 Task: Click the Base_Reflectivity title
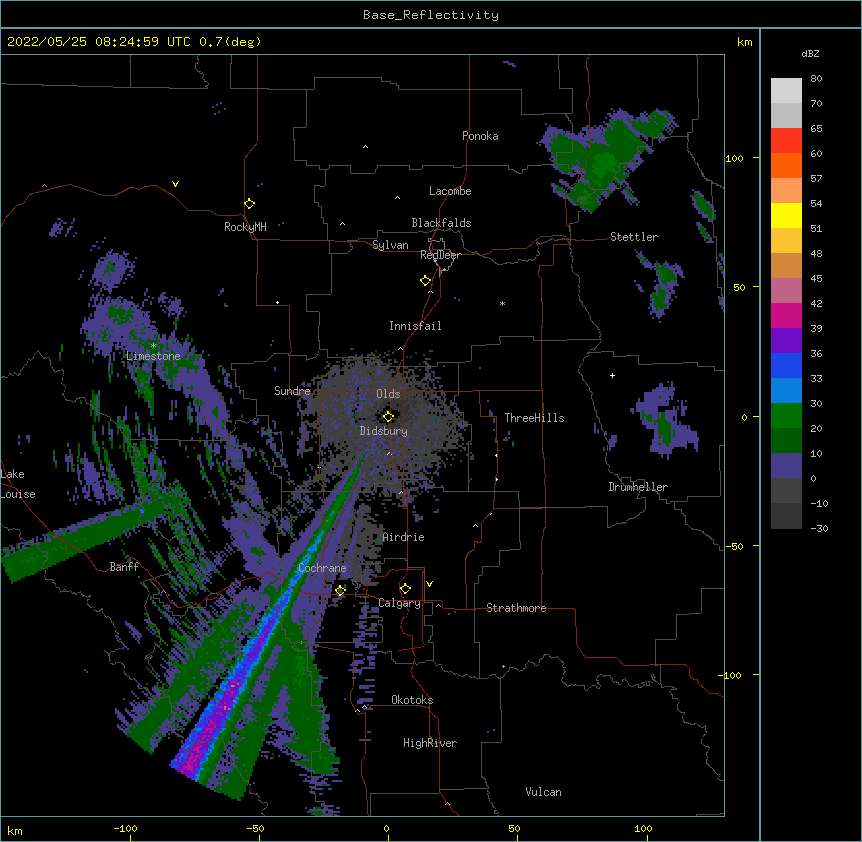tap(431, 15)
